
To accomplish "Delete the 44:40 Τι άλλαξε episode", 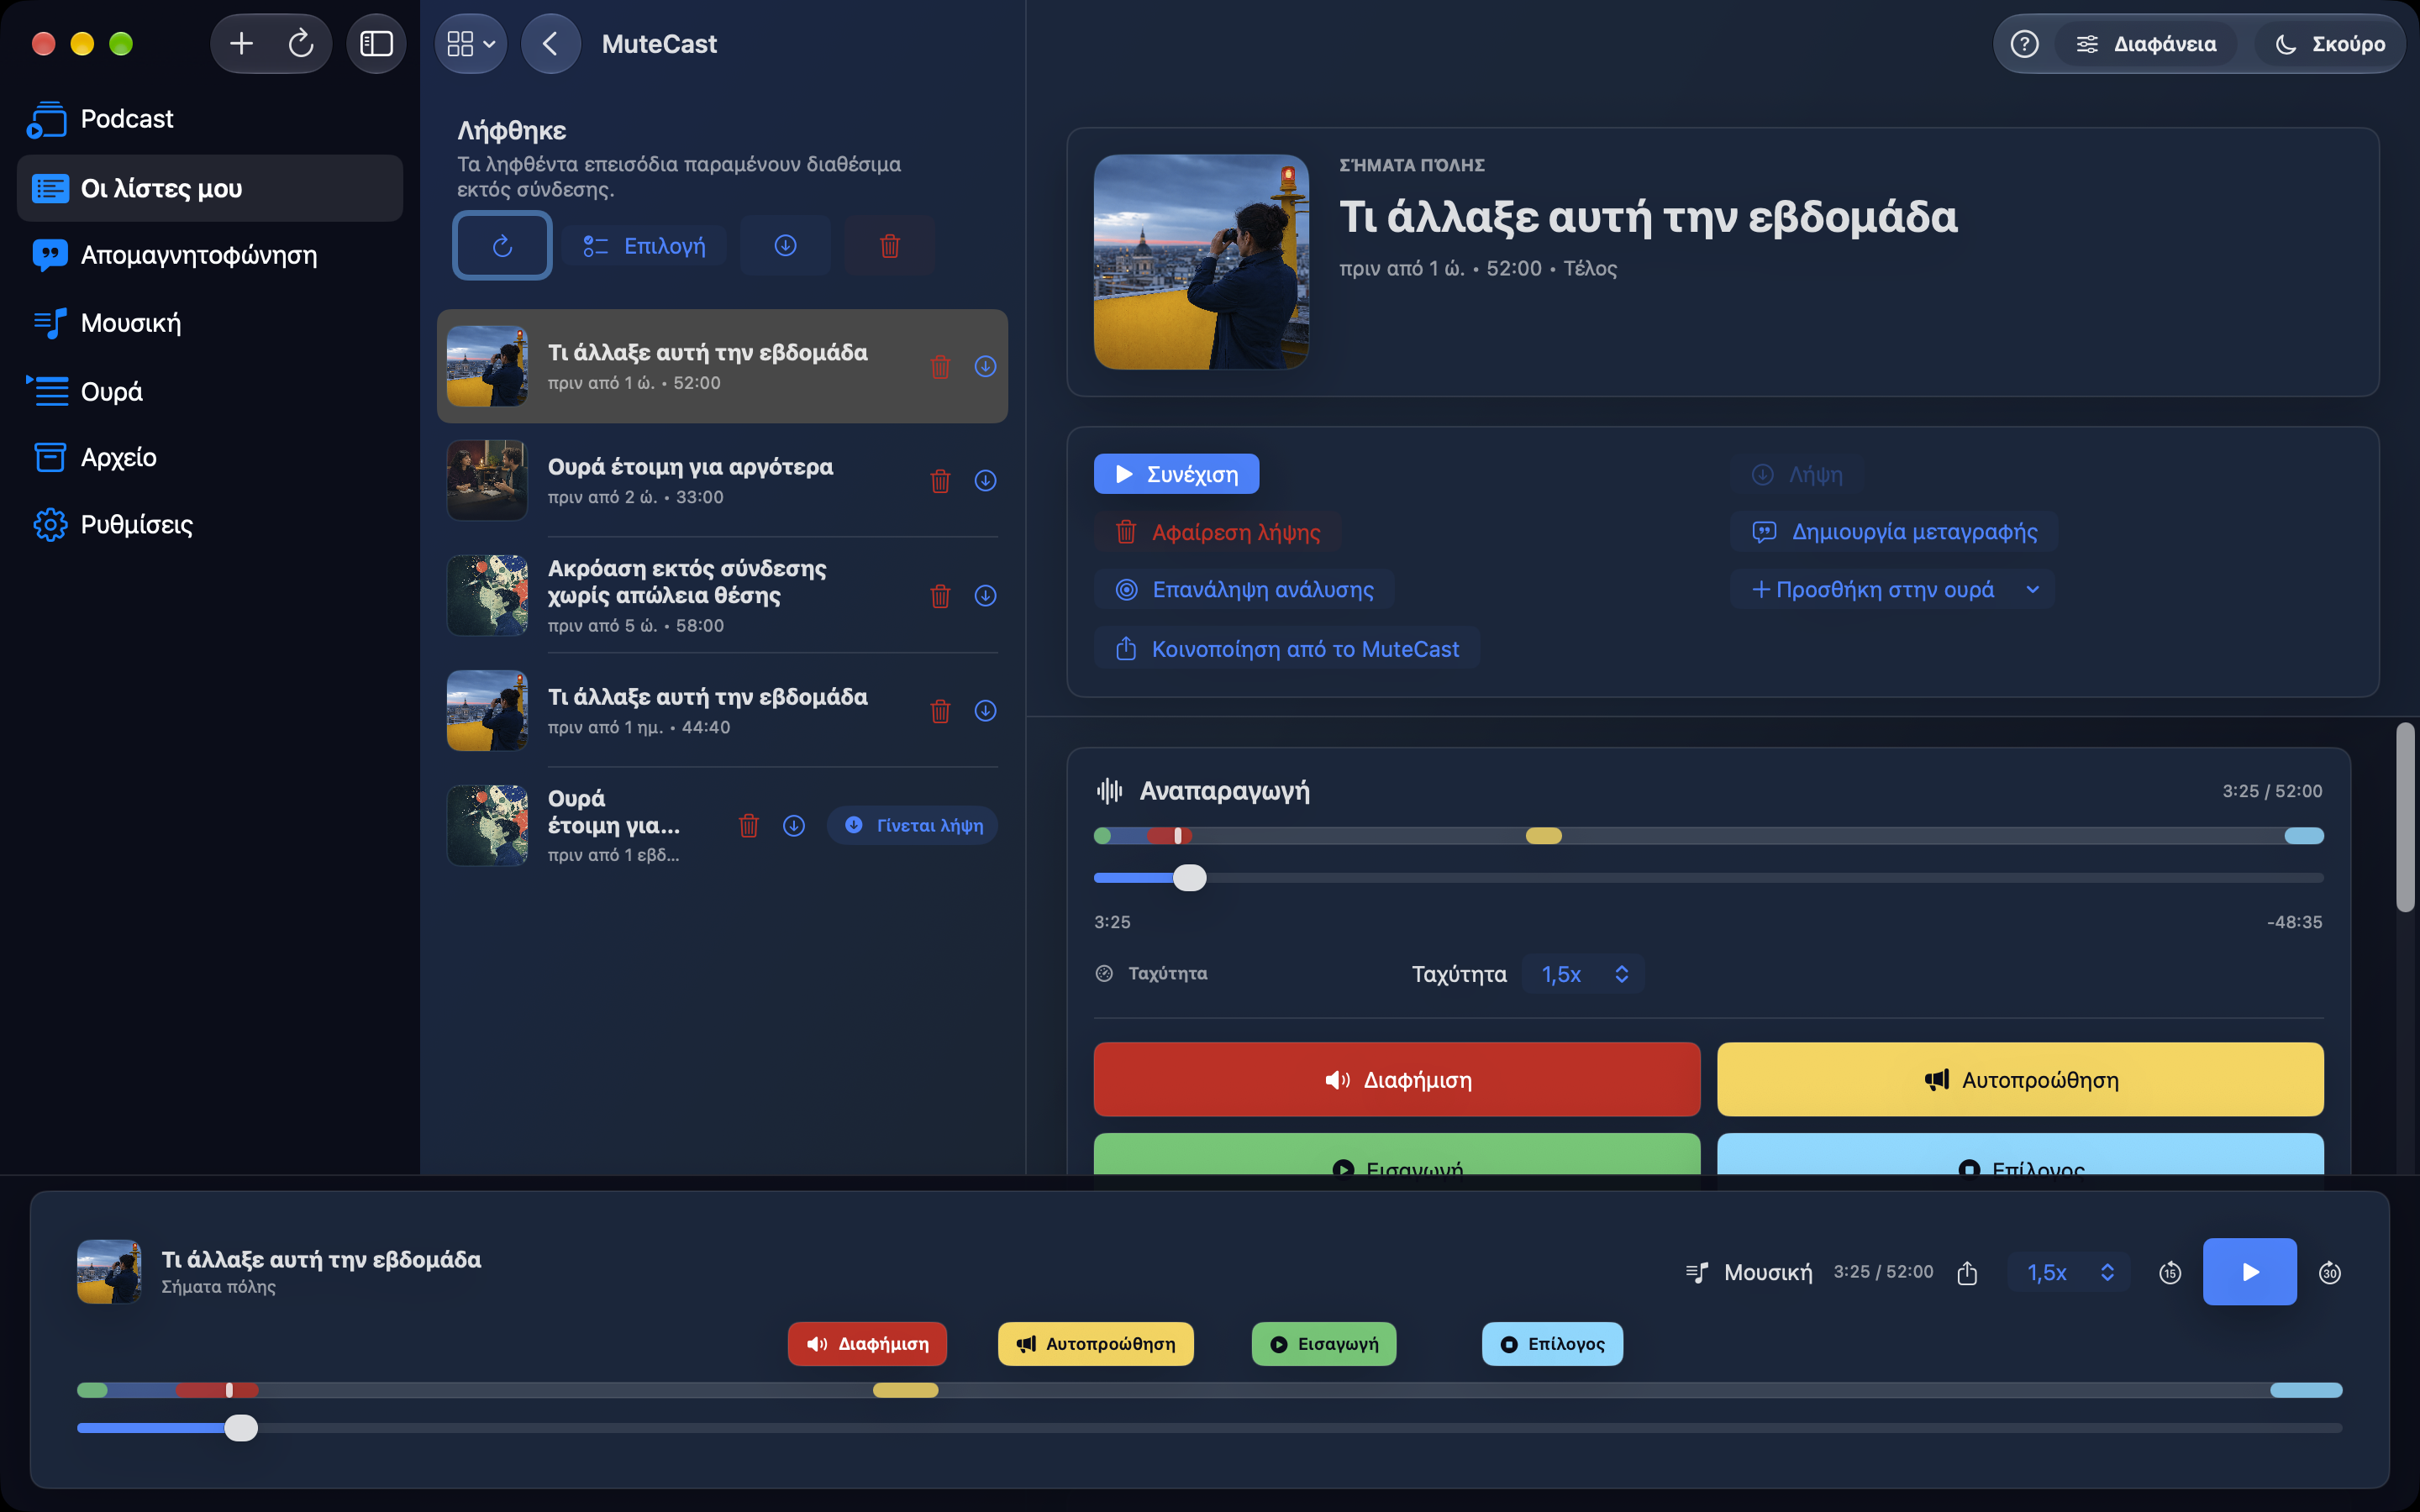I will (940, 711).
